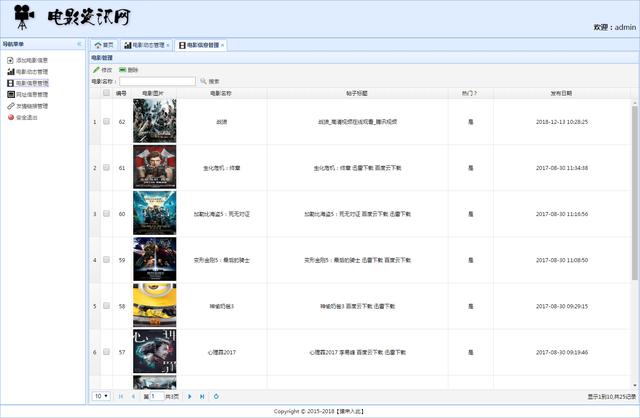The width and height of the screenshot is (640, 418).
Task: Click the record count text at bottom right
Action: coord(612,396)
